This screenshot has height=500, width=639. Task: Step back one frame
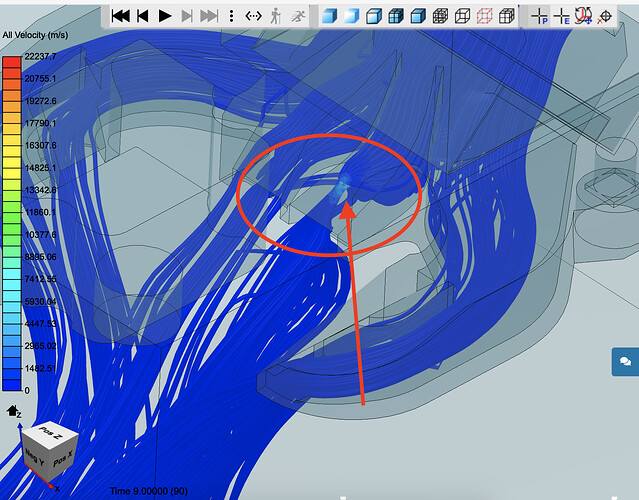click(x=143, y=16)
